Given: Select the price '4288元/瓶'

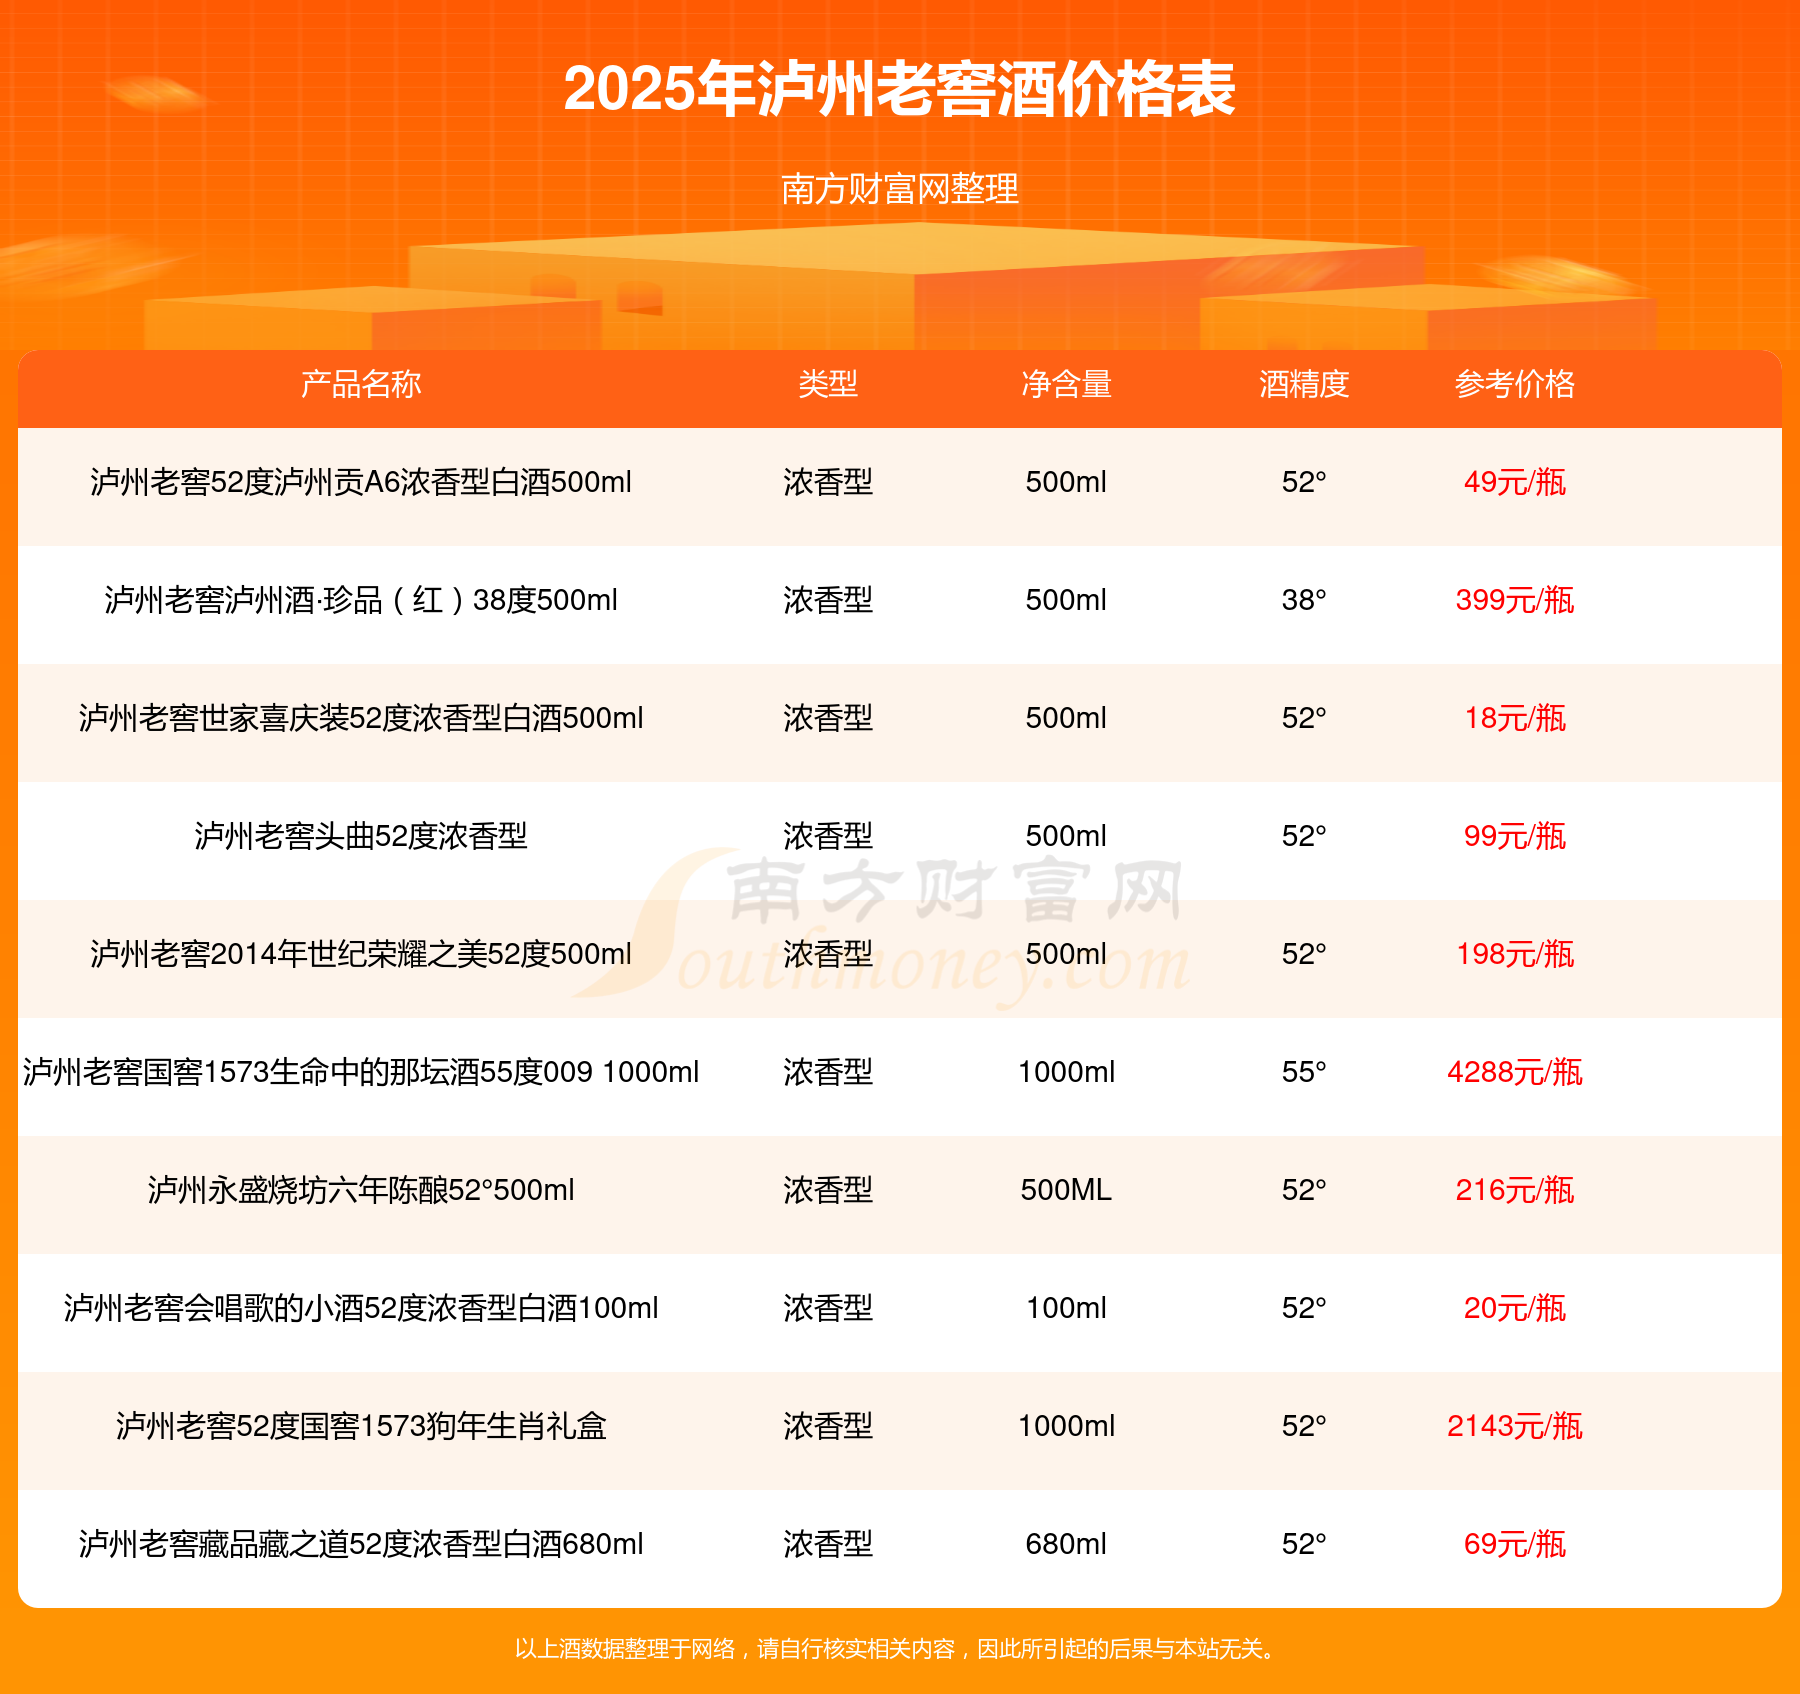Looking at the screenshot, I should 1515,1072.
